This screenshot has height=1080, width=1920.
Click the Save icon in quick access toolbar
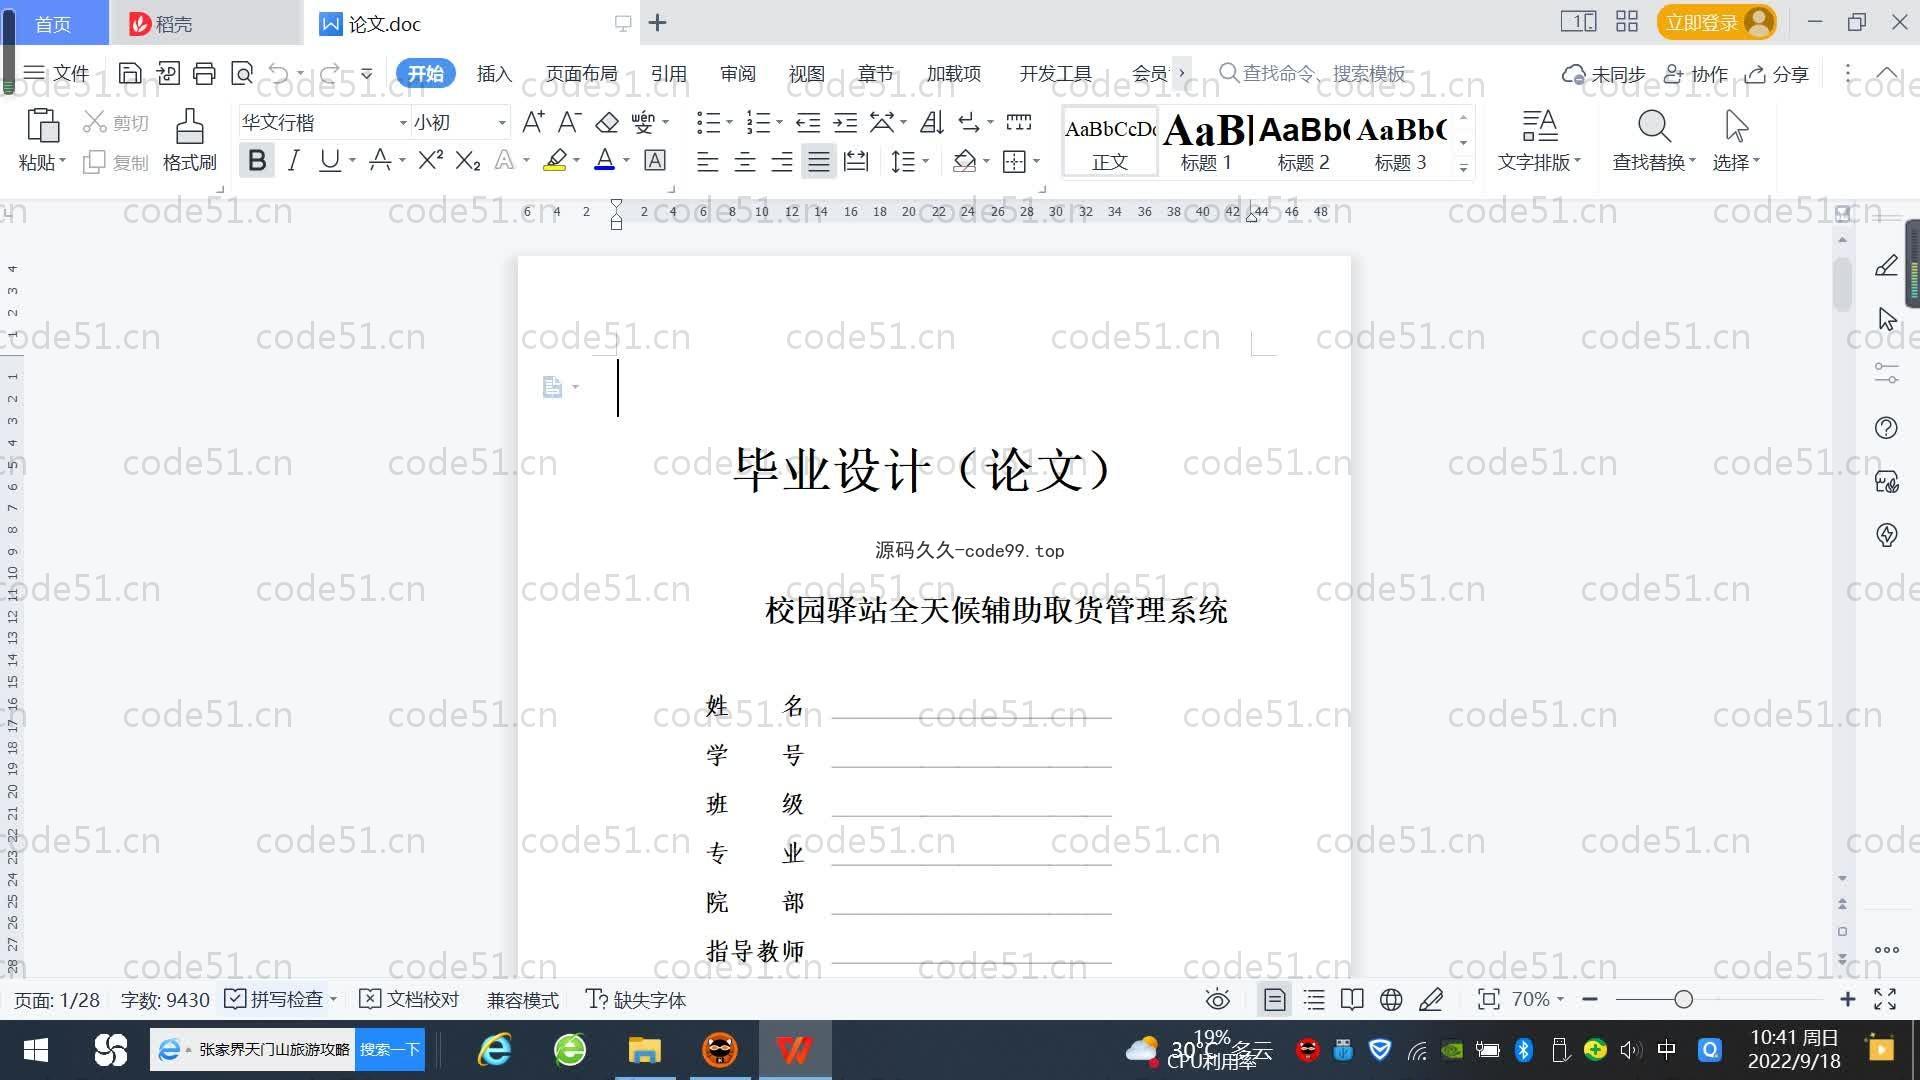click(x=129, y=73)
